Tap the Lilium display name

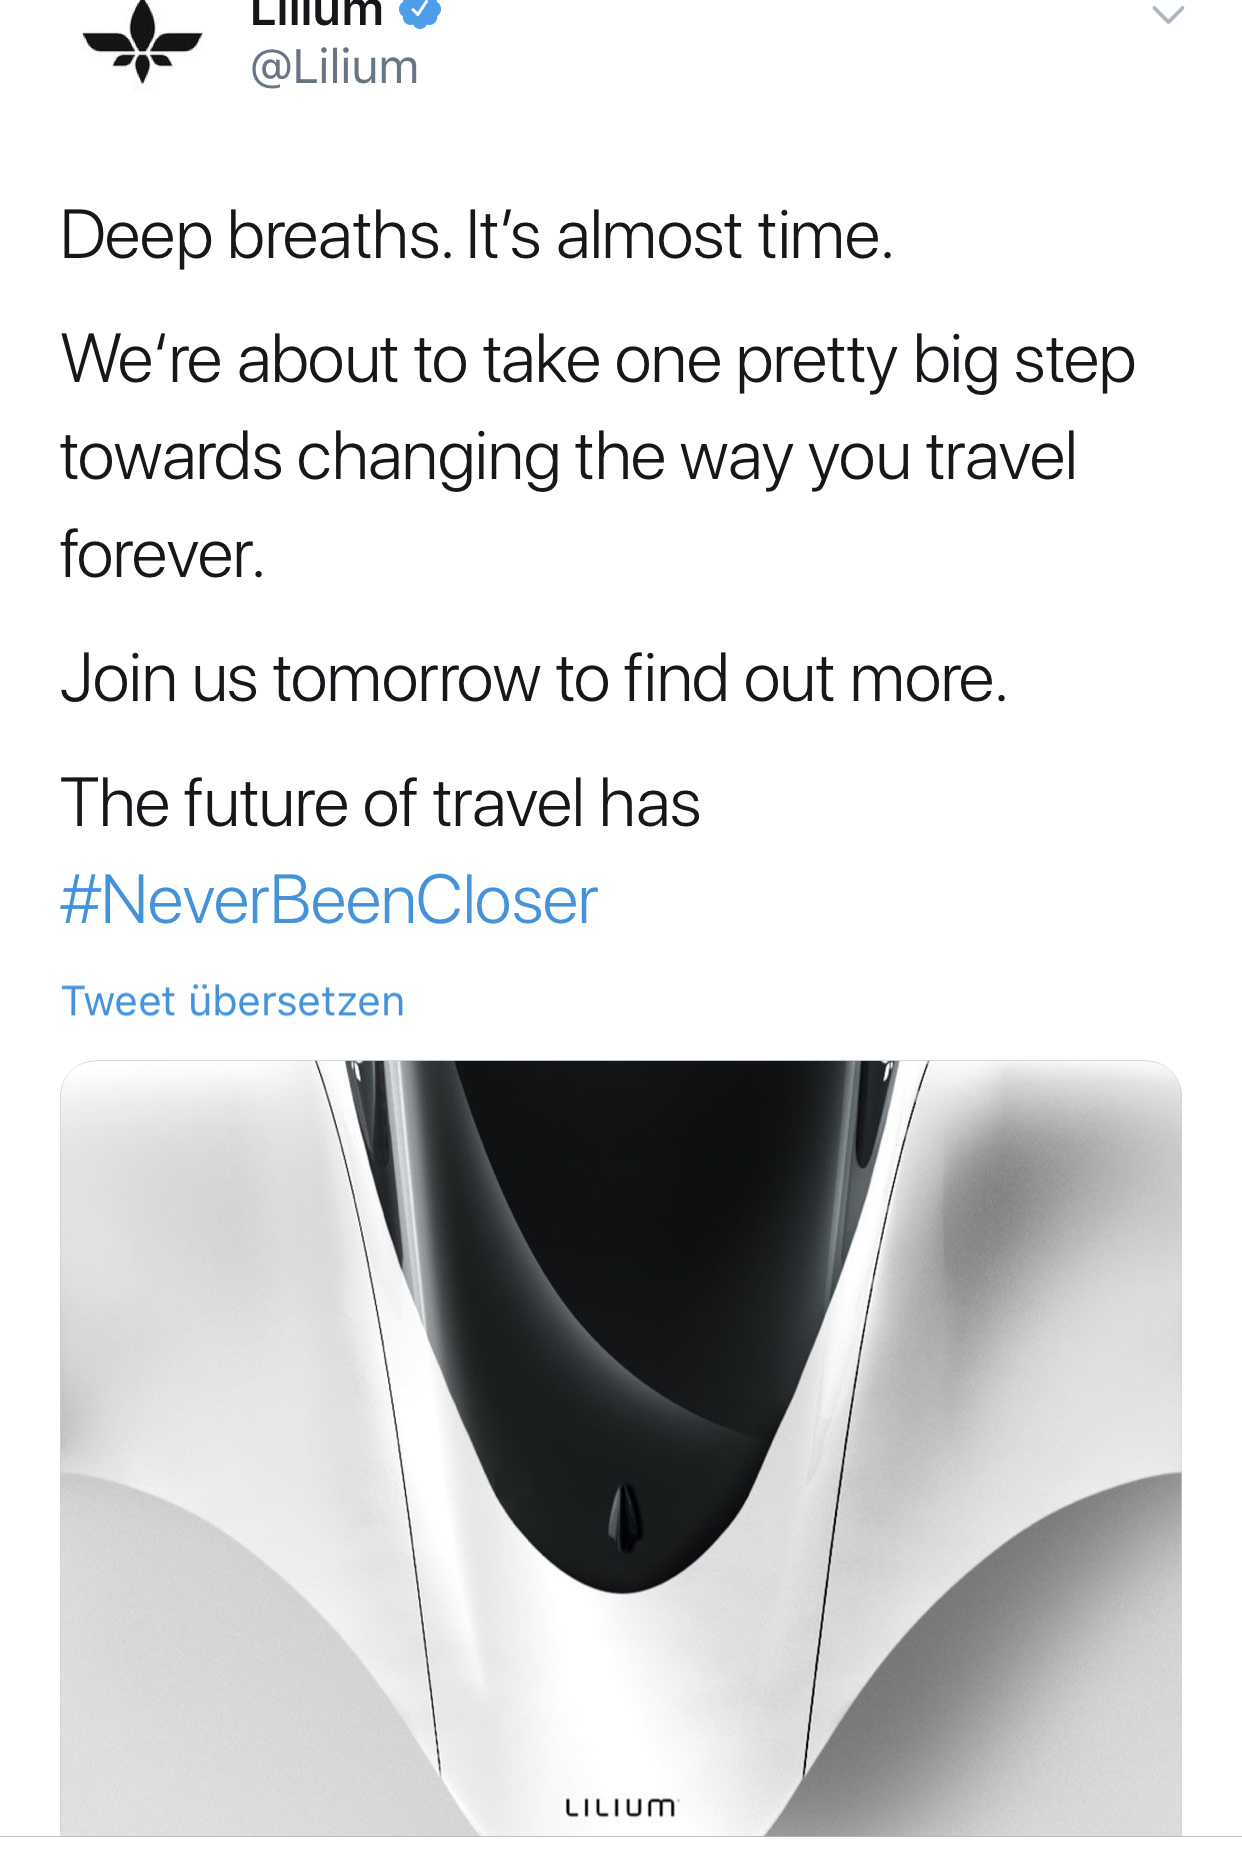point(316,12)
